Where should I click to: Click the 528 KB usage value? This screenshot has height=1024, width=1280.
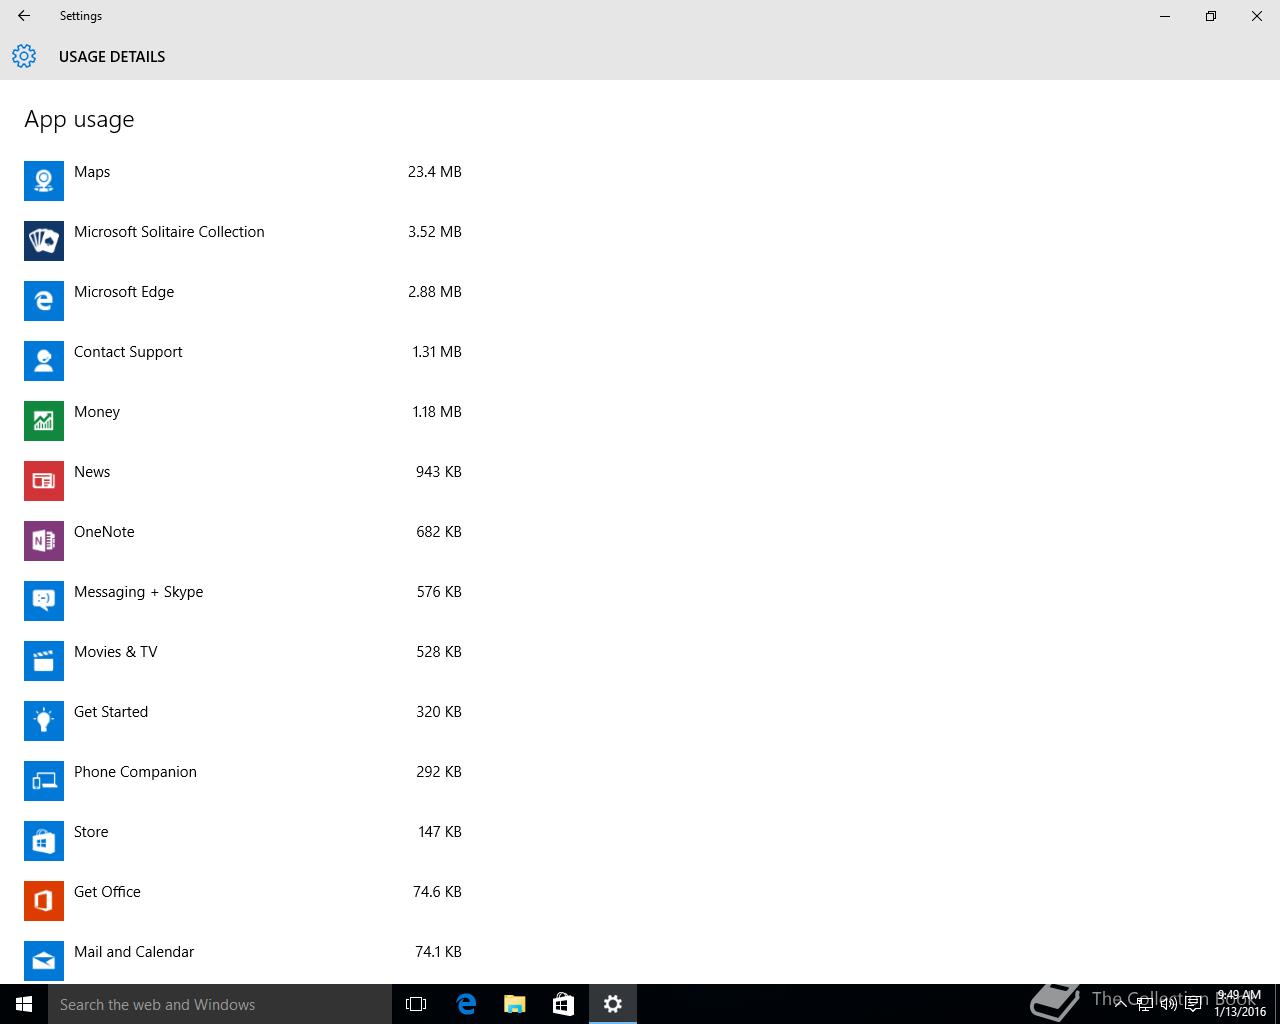click(439, 652)
